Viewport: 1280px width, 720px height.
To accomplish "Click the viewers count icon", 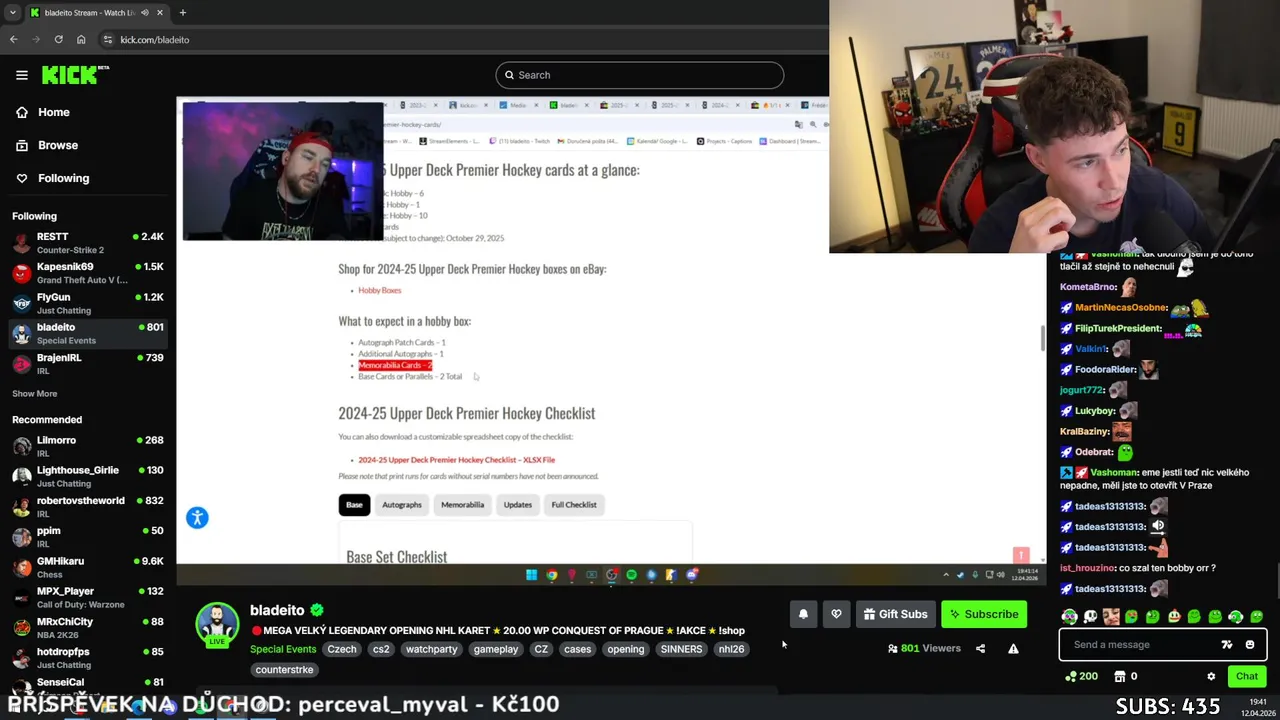I will click(x=892, y=648).
